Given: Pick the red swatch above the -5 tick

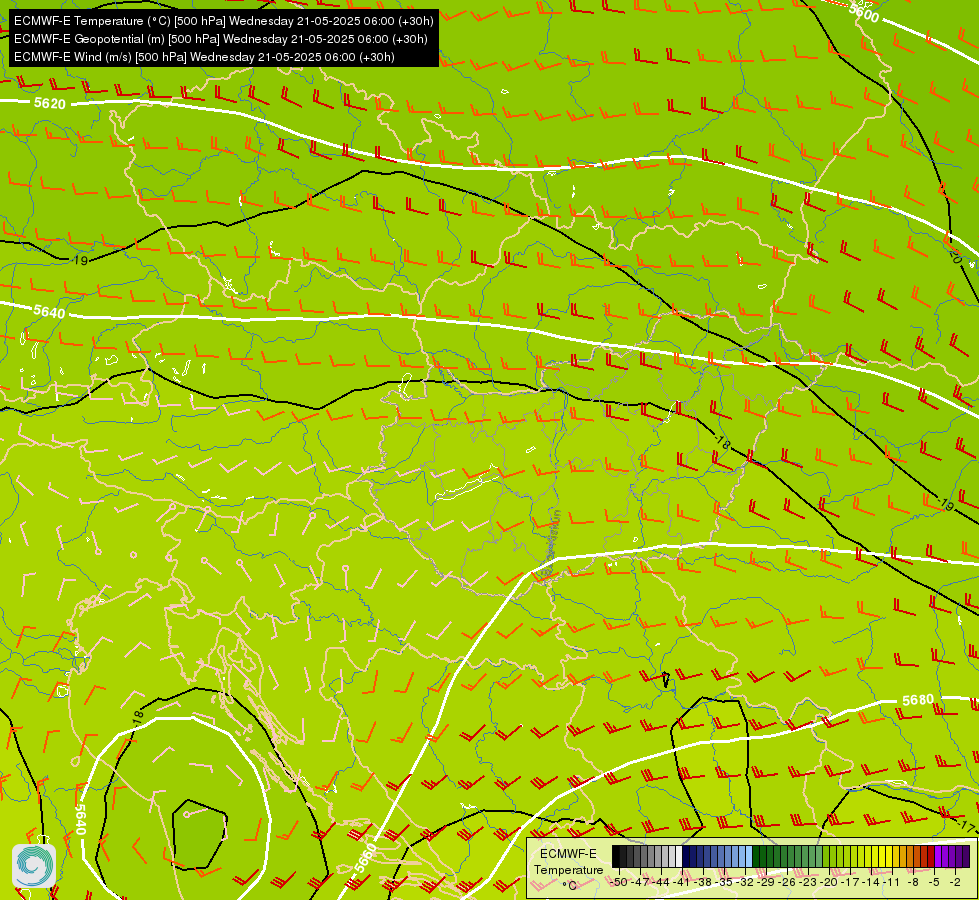Looking at the screenshot, I should pyautogui.click(x=931, y=856).
